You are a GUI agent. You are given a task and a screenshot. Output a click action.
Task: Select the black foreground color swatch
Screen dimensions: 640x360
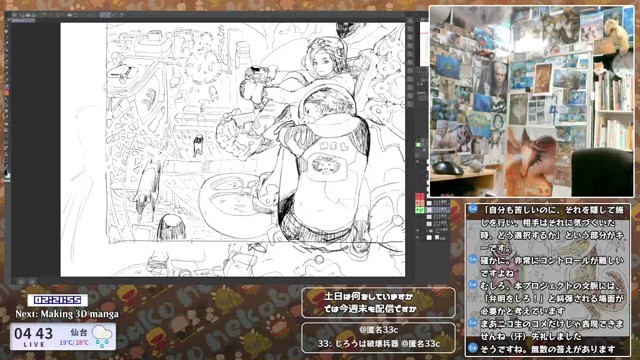[6, 173]
